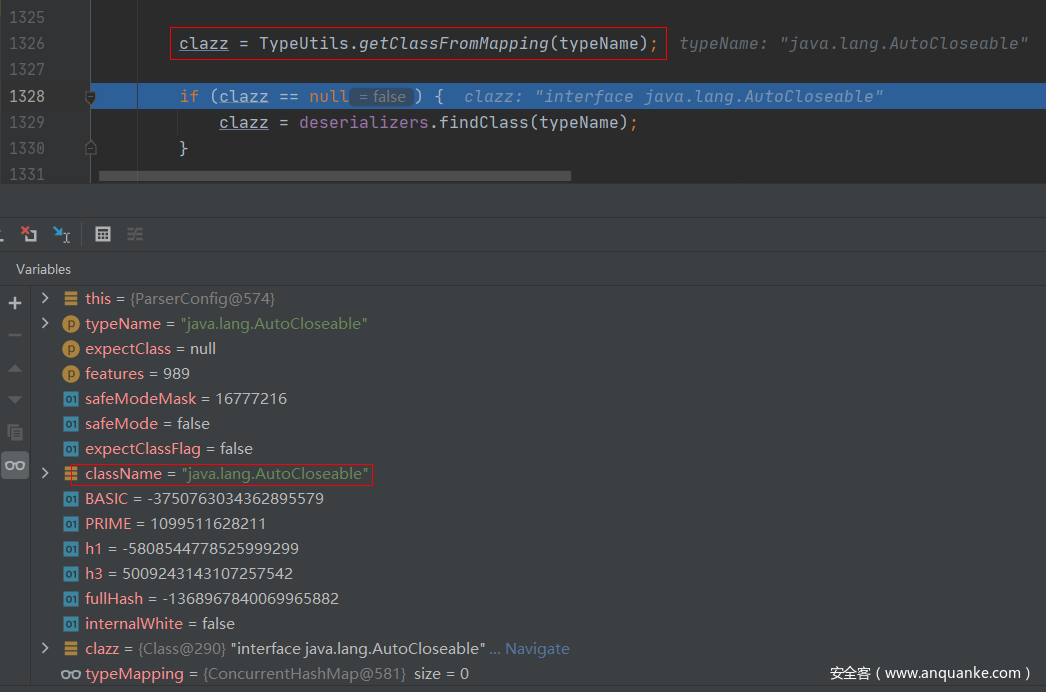Viewport: 1046px width, 692px height.
Task: Click the Remove Watch minus icon
Action: pos(15,335)
